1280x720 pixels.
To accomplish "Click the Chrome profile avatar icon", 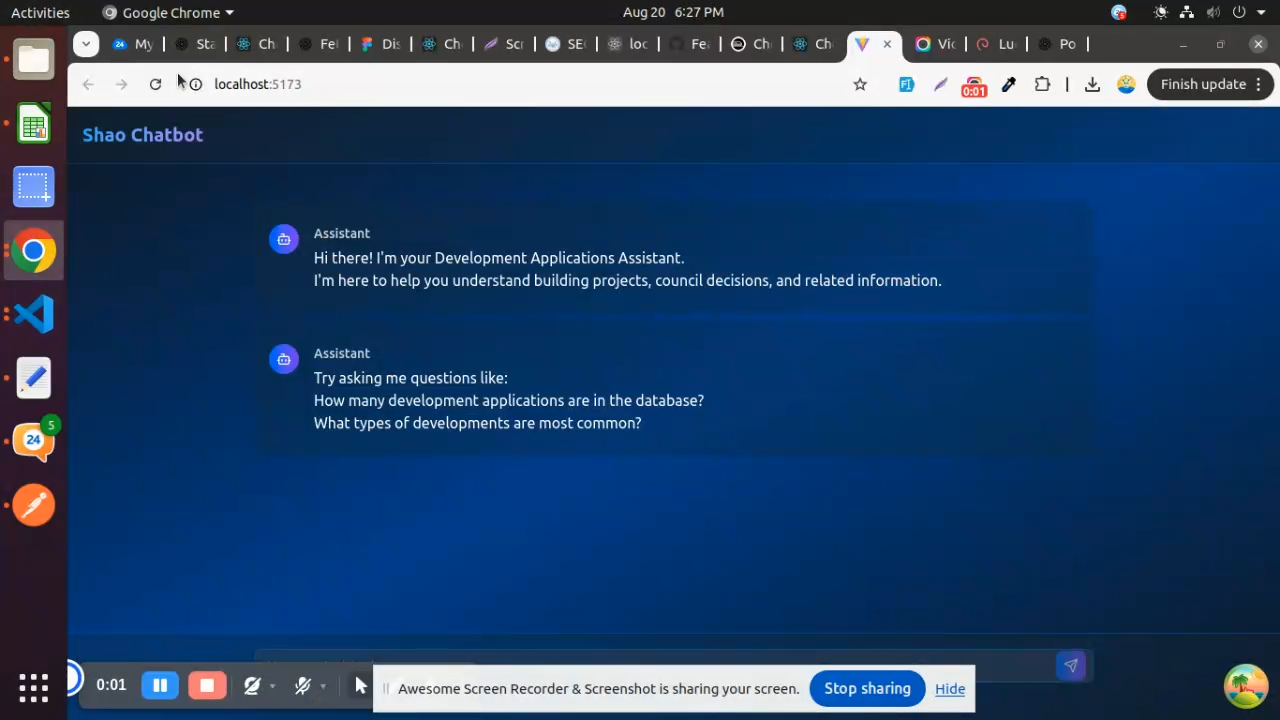I will pyautogui.click(x=1126, y=85).
